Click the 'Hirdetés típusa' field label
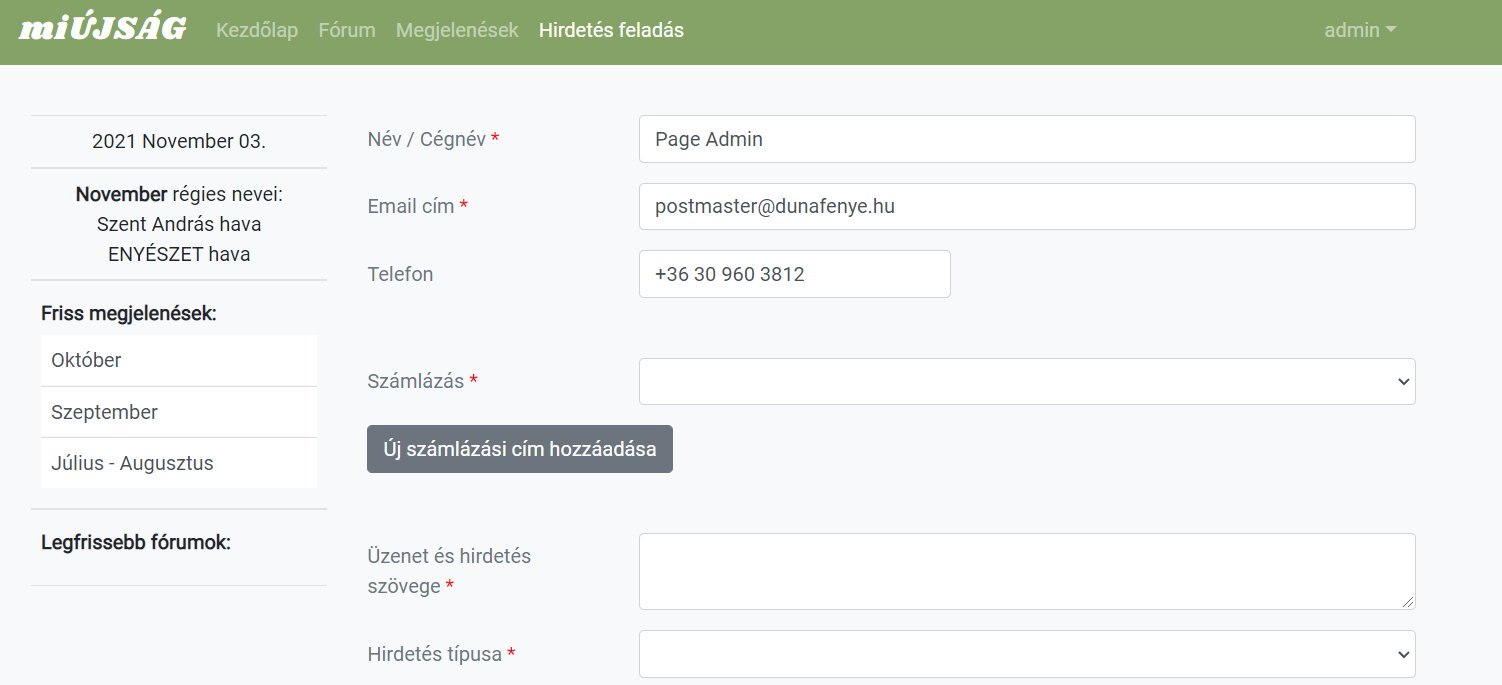 pos(442,654)
